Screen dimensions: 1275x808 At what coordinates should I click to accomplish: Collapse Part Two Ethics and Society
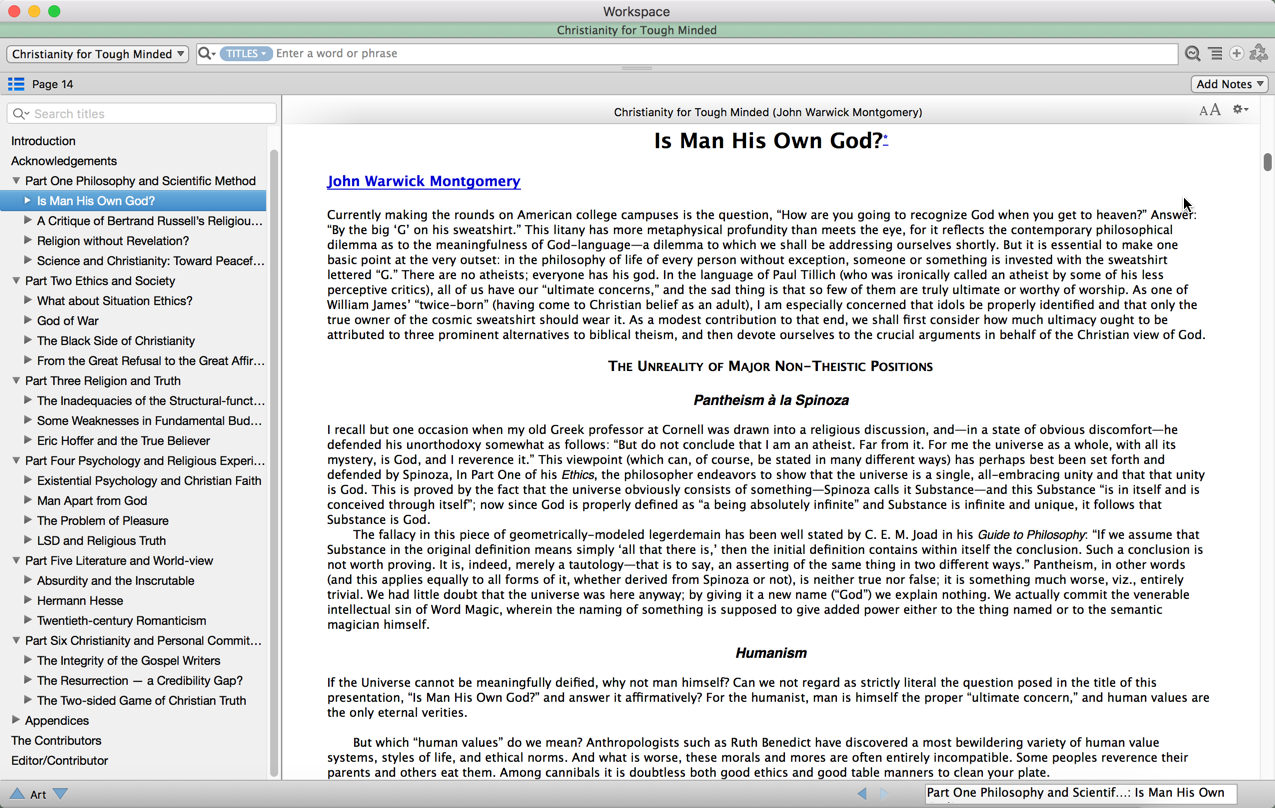coord(16,281)
